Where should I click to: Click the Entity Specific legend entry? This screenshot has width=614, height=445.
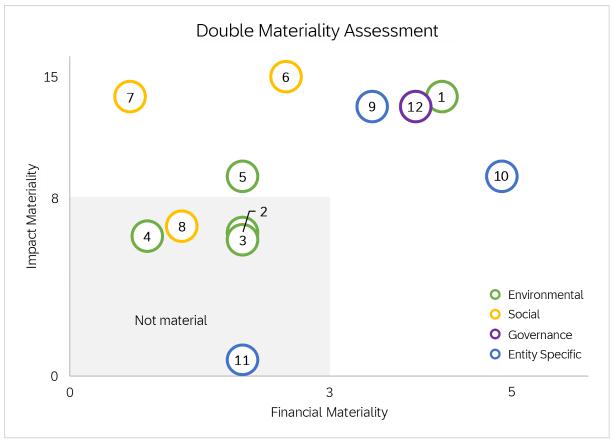544,354
